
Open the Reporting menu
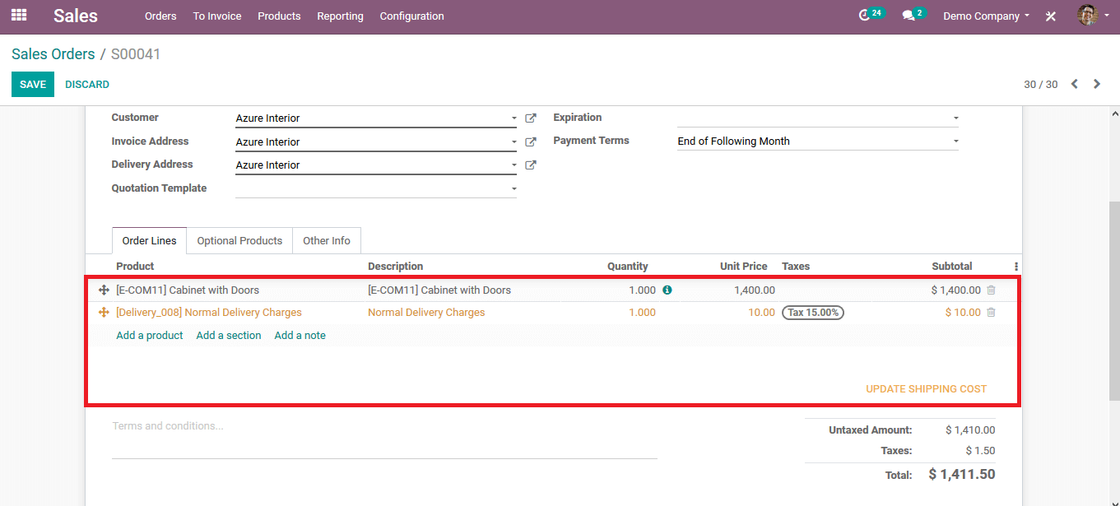tap(340, 16)
